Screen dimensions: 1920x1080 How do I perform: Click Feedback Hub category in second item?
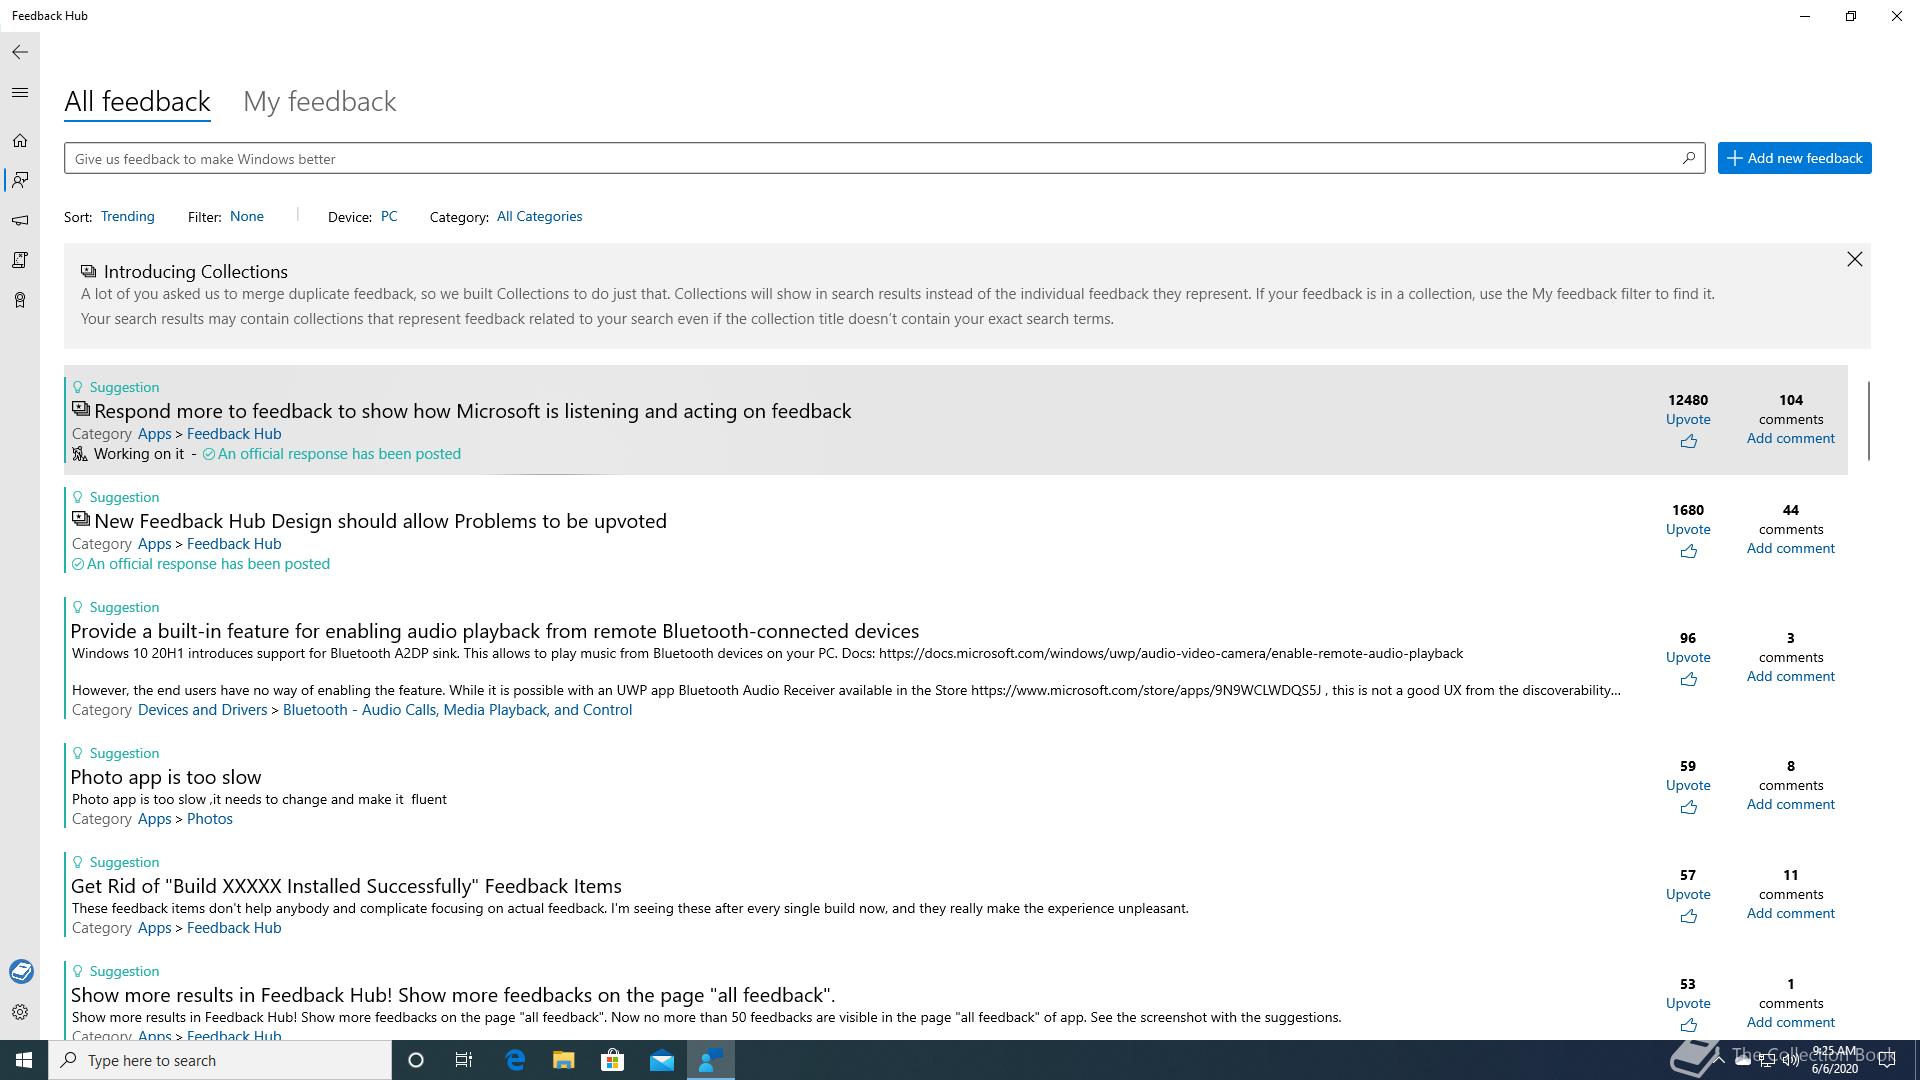(234, 544)
